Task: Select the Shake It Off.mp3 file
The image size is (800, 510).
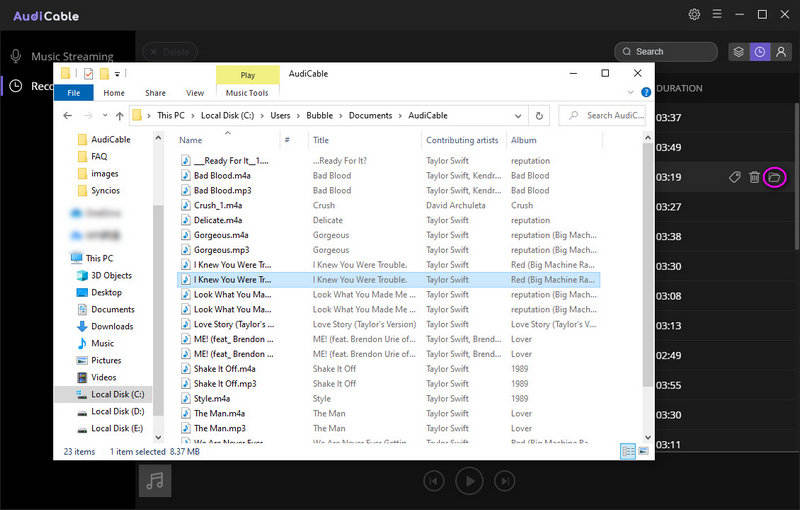Action: pyautogui.click(x=225, y=384)
